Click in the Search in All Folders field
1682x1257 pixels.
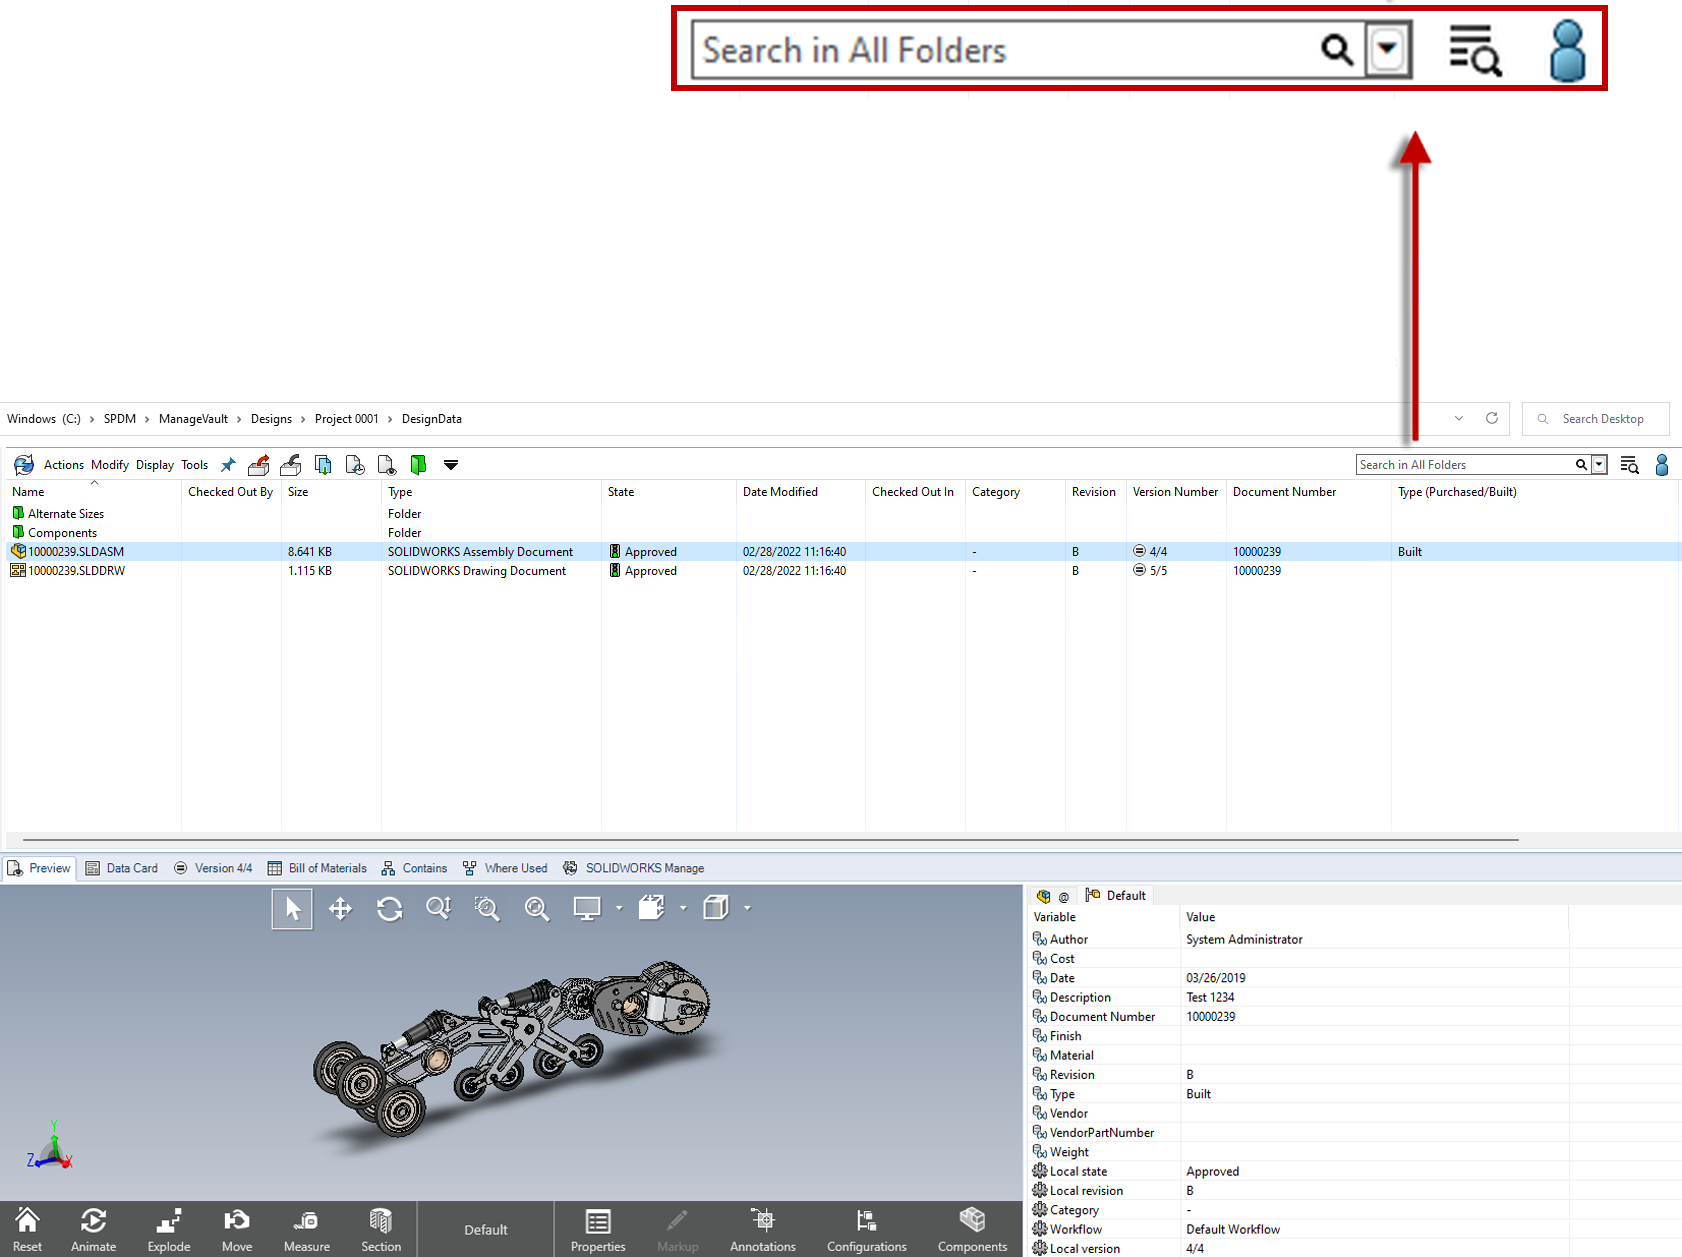[x=1465, y=465]
